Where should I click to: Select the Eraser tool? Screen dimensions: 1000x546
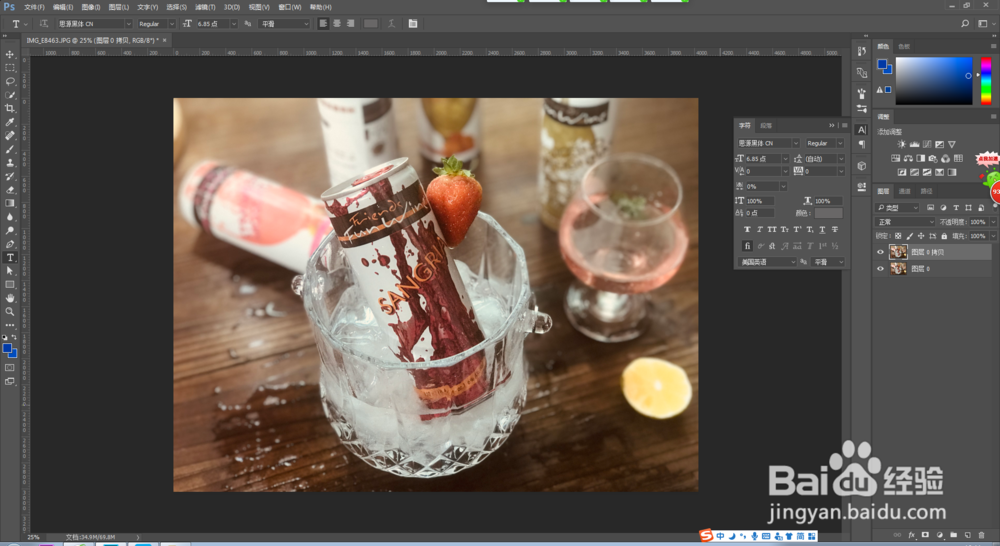click(x=10, y=189)
